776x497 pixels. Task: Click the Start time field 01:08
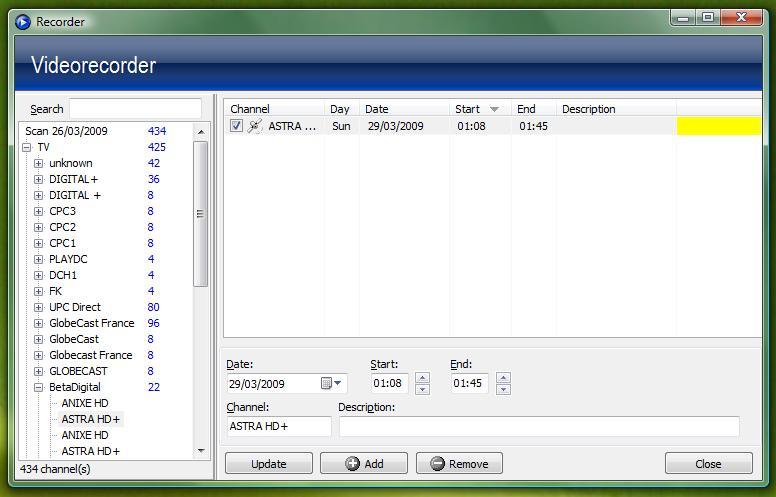click(389, 383)
